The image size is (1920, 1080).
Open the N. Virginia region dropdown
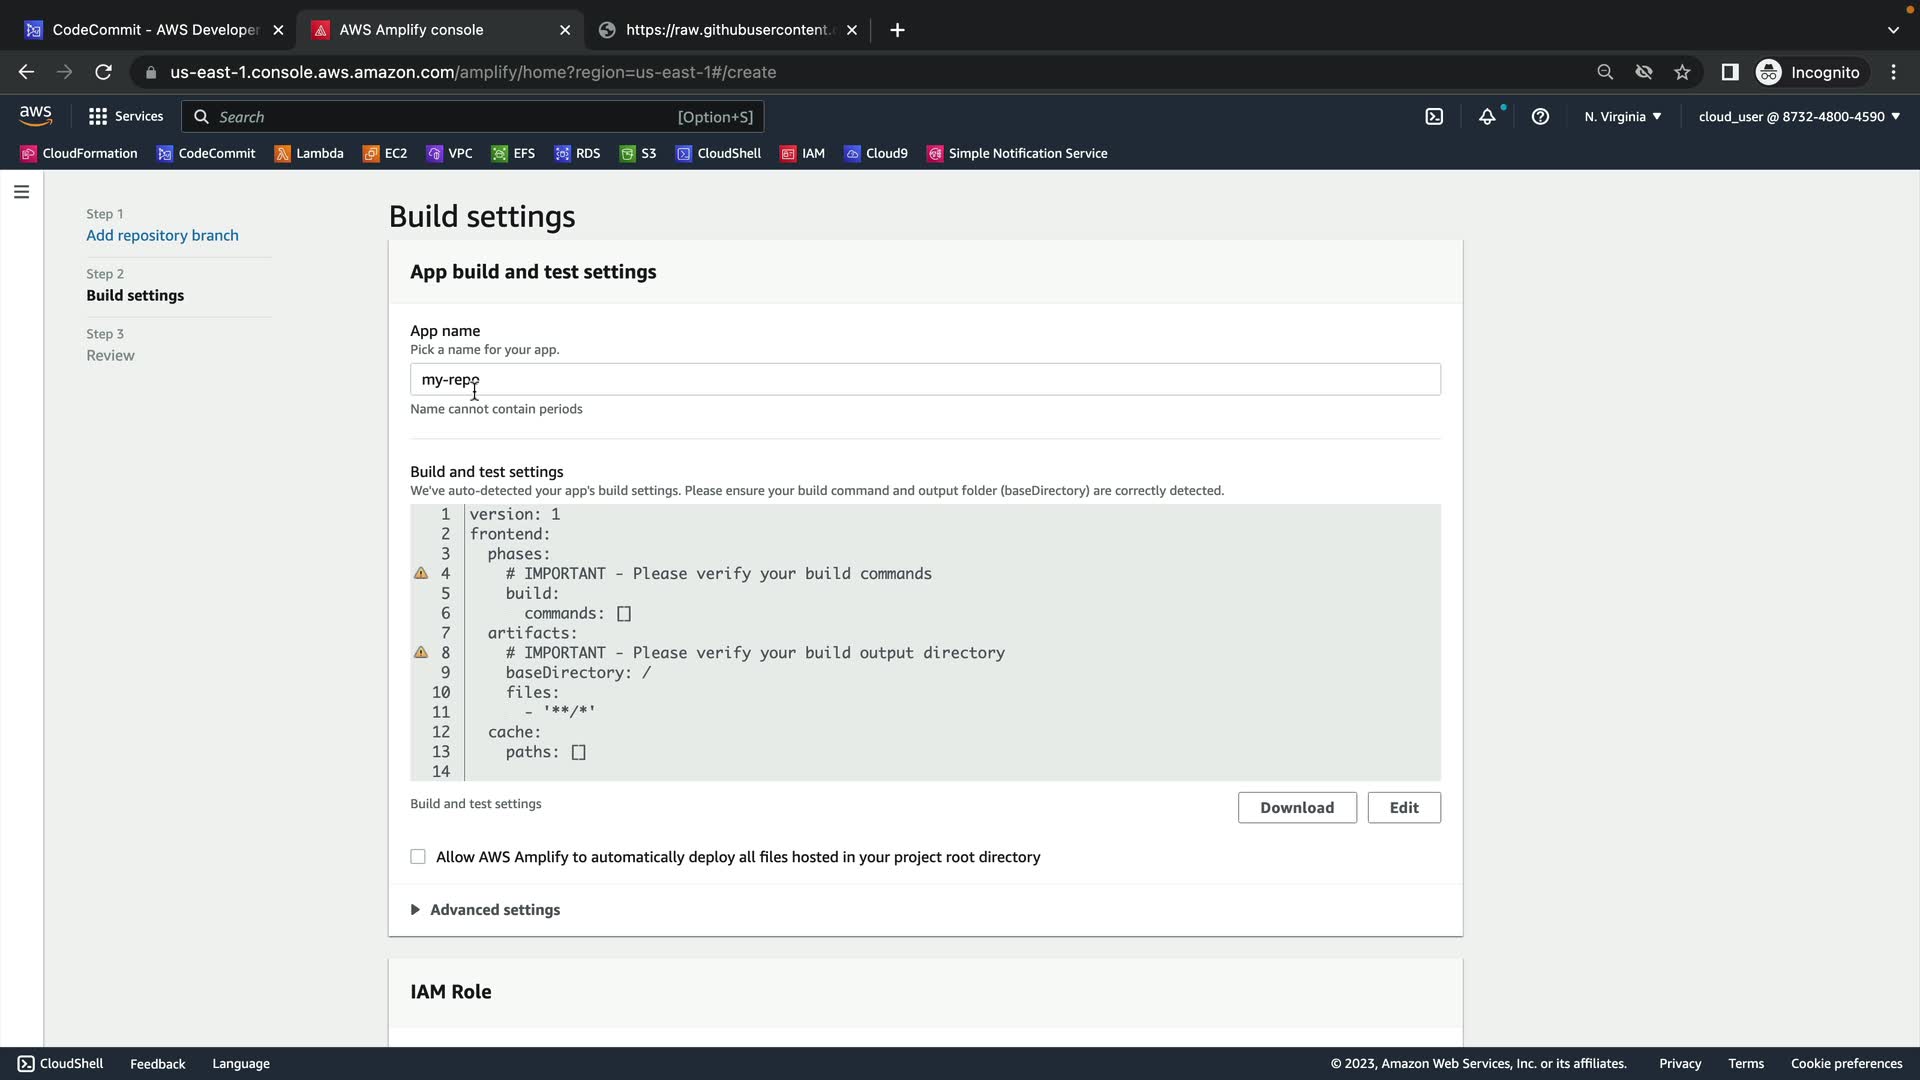(x=1622, y=117)
